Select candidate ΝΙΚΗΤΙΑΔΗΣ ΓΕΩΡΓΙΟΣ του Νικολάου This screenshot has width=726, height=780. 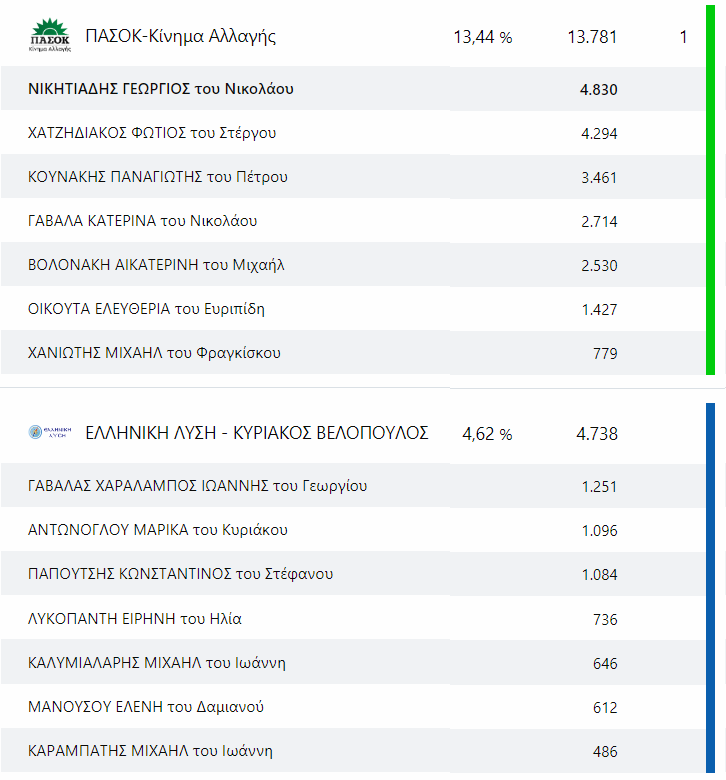[161, 89]
